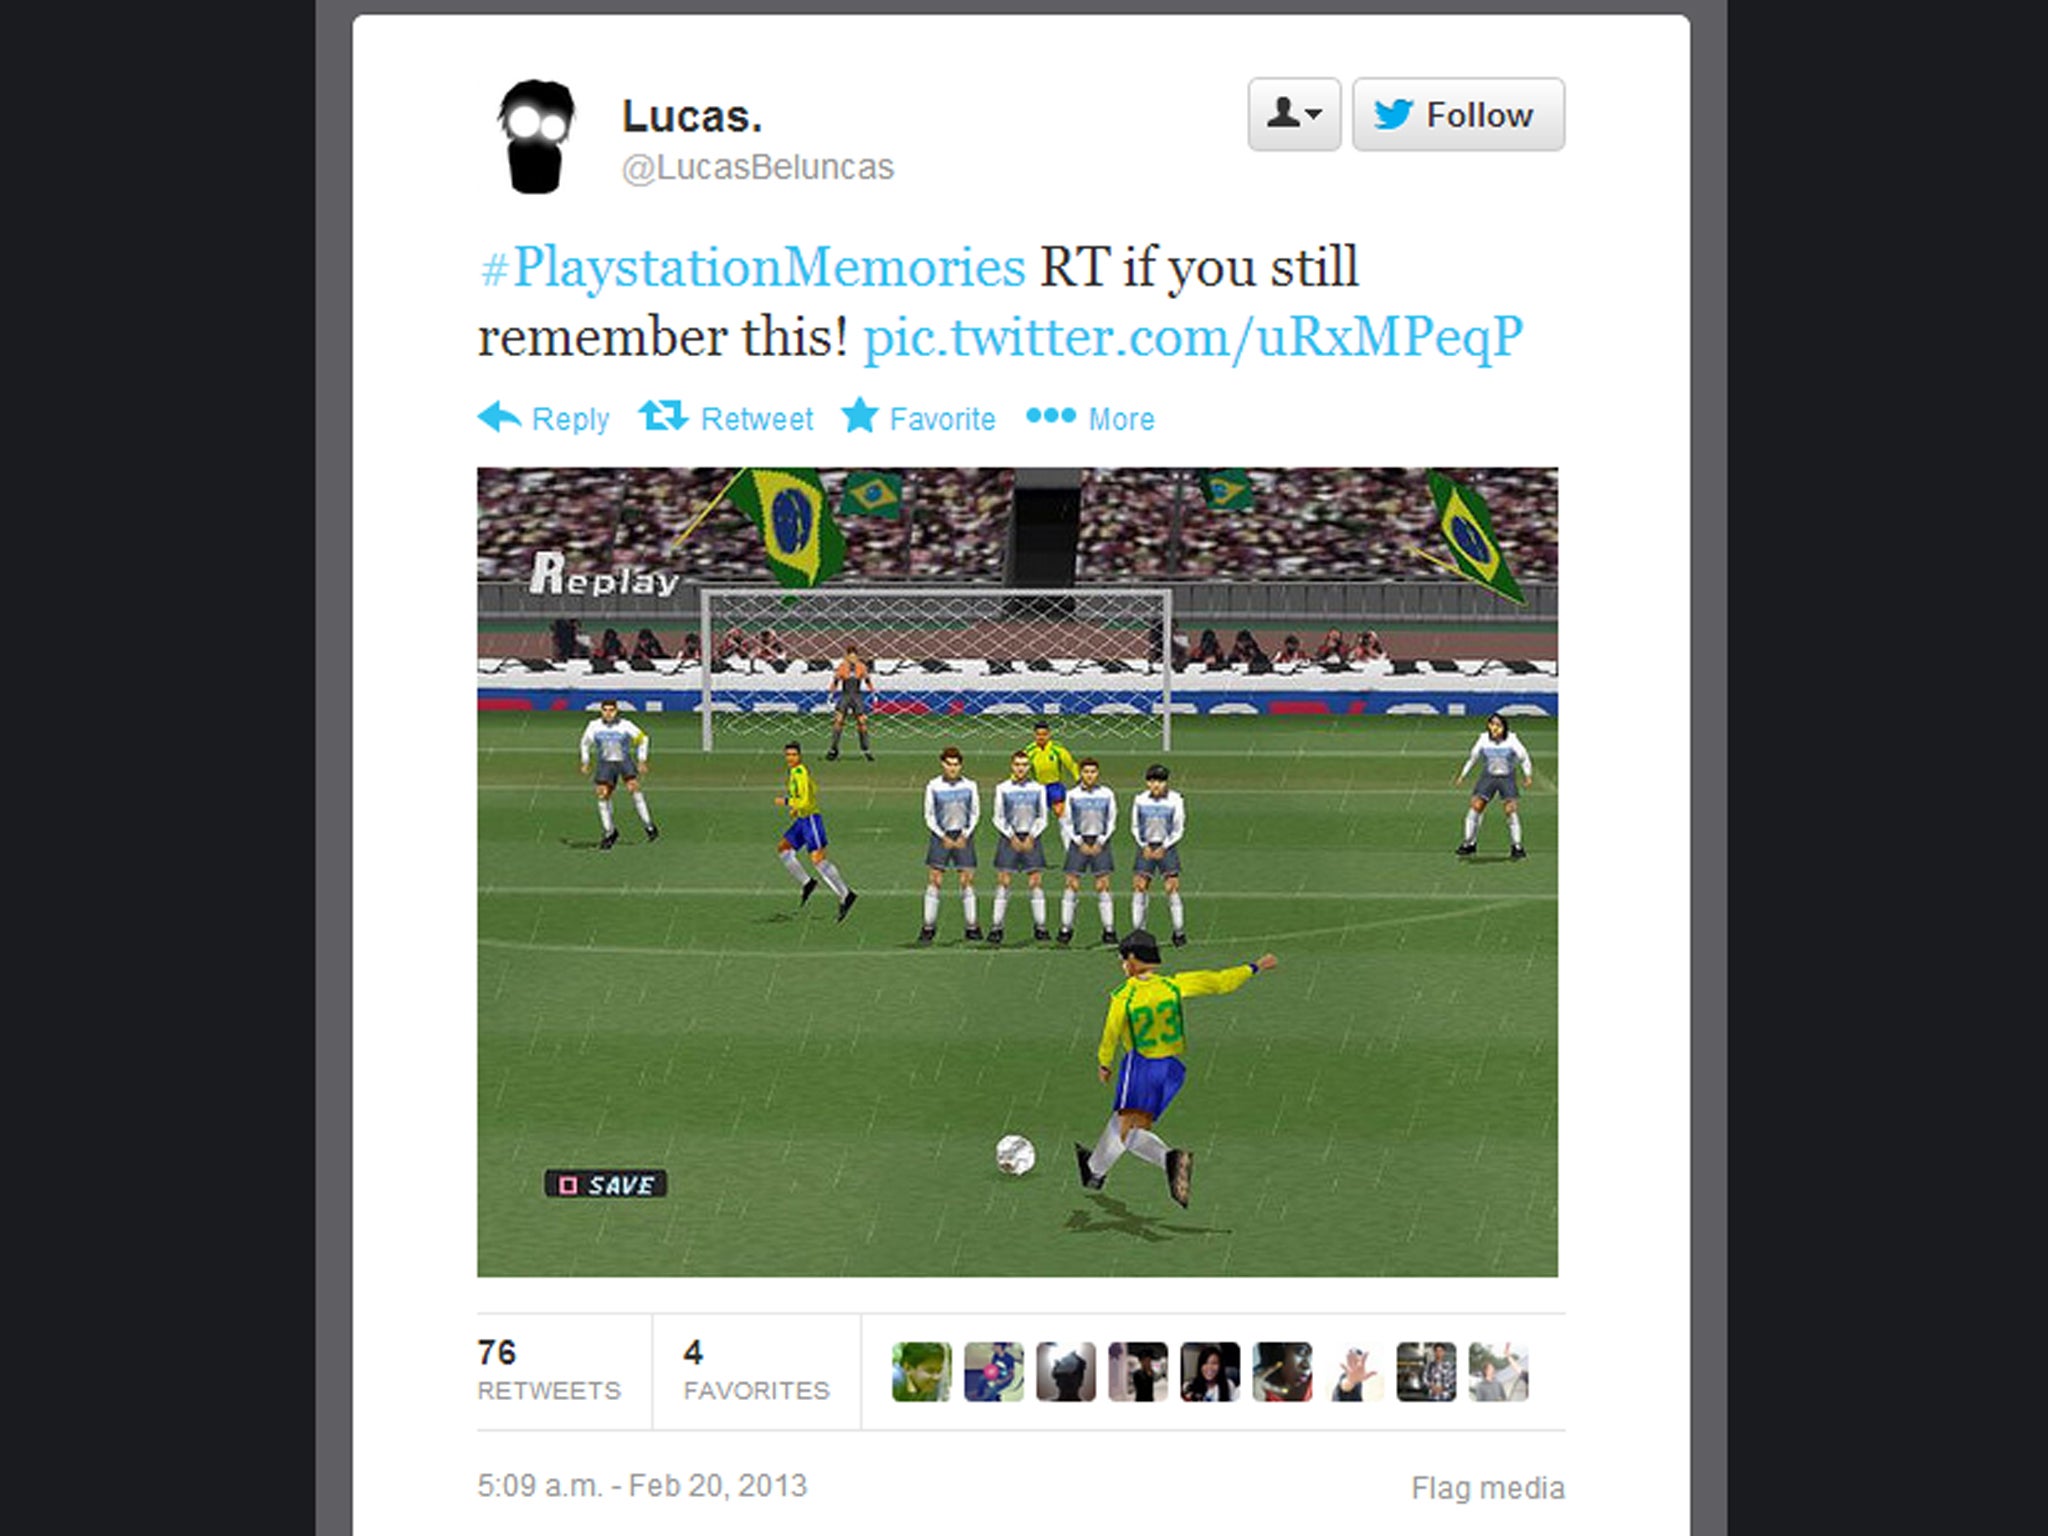Screen dimensions: 2048x1536
Task: Open the pic.twitter.com/uRxMPeqP link
Action: click(1193, 338)
